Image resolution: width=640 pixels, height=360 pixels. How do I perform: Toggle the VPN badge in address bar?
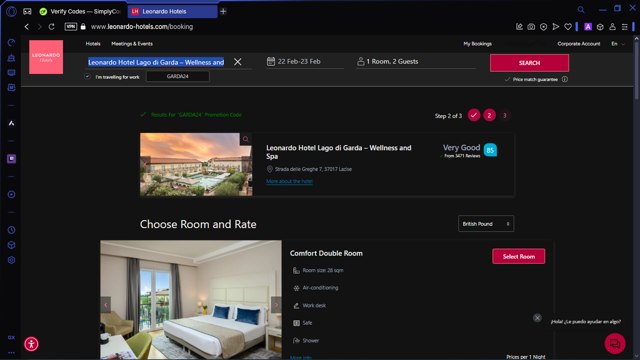pos(71,27)
